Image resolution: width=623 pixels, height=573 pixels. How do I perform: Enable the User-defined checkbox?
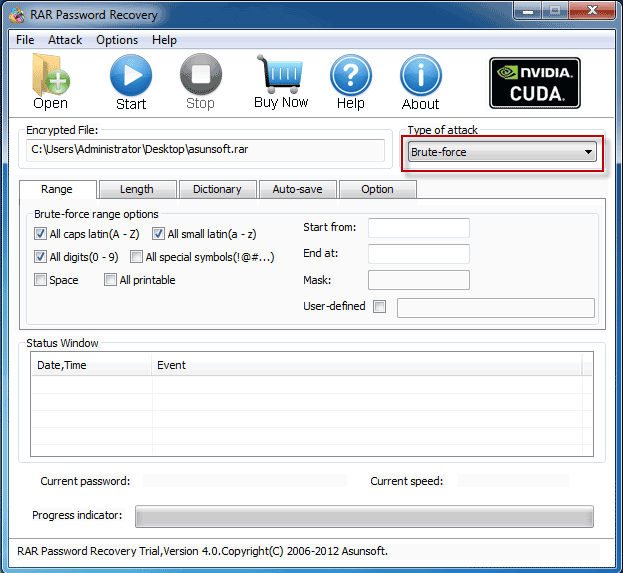pyautogui.click(x=379, y=306)
